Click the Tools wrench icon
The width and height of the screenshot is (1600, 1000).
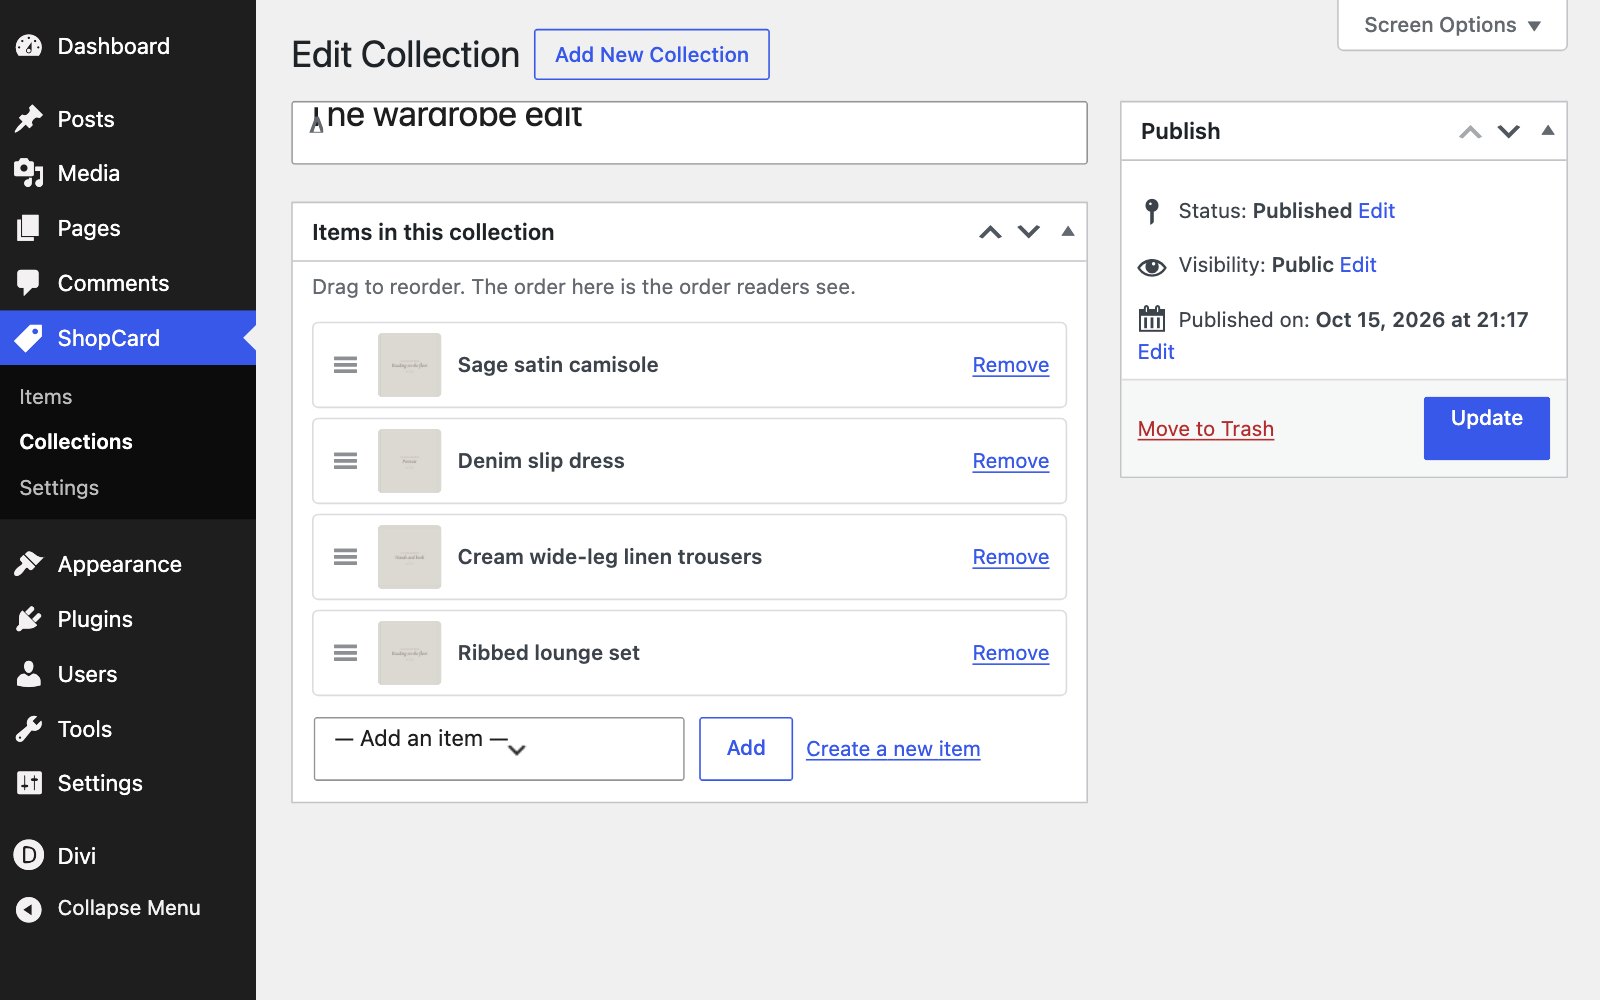click(x=29, y=729)
